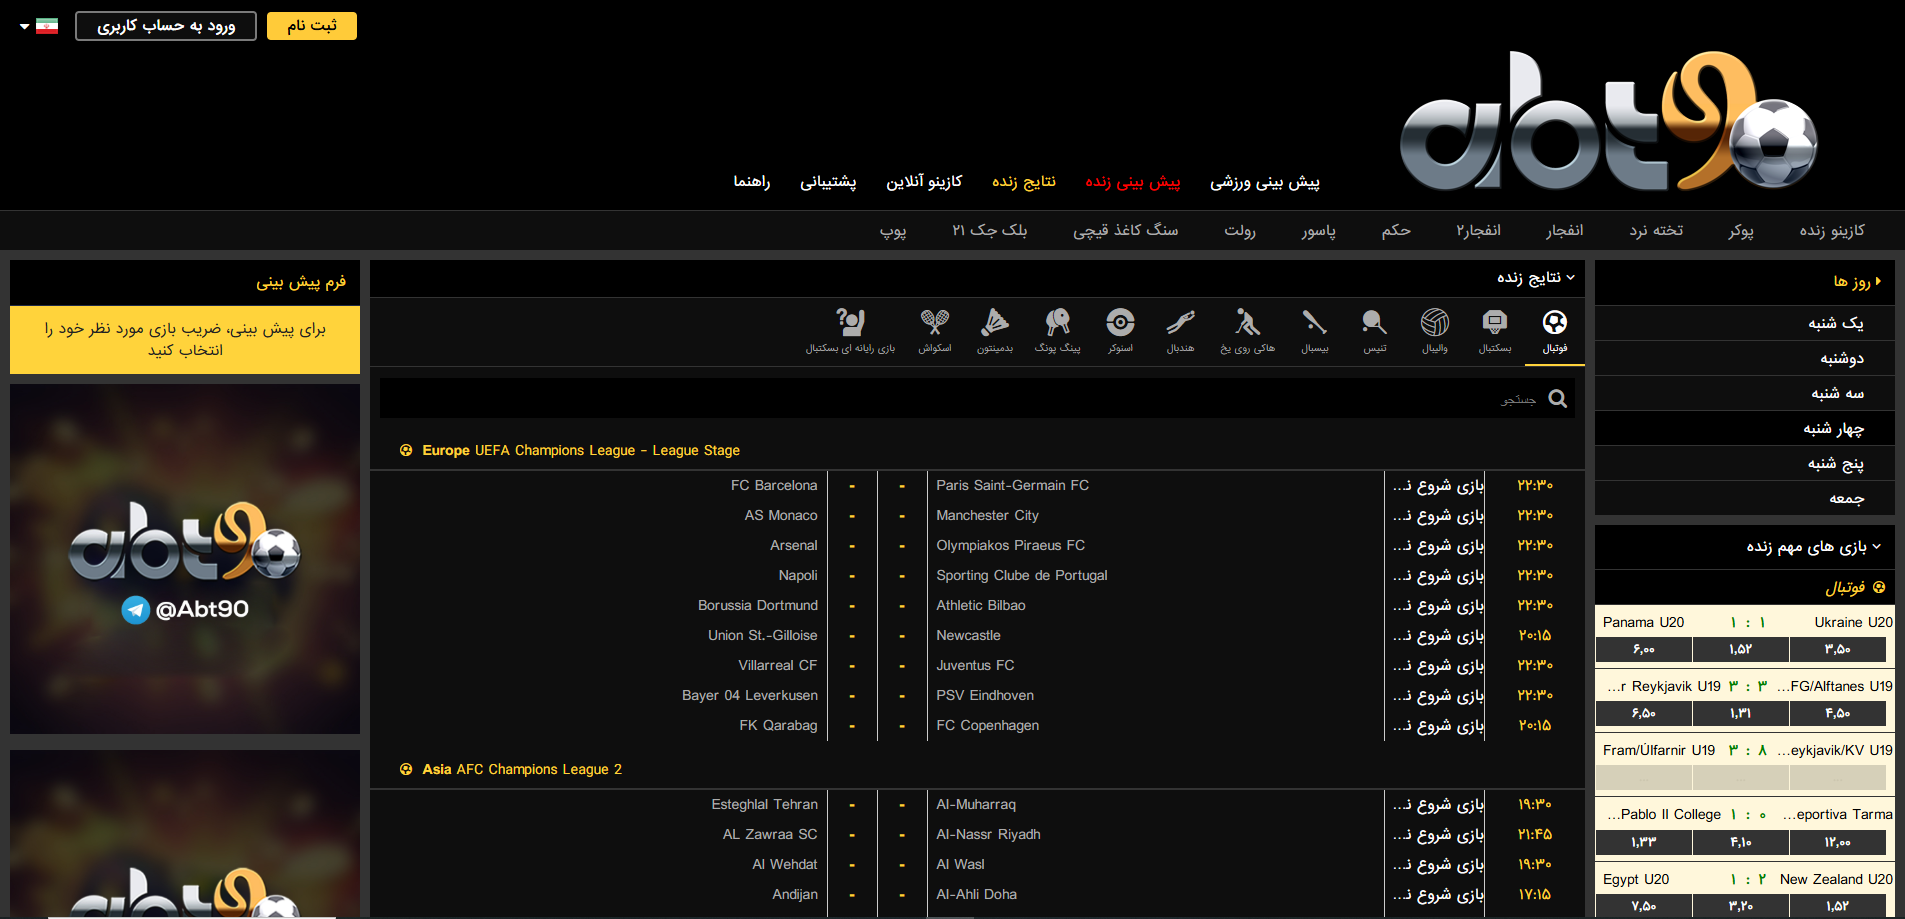Screen dimensions: 1905x919
Task: Expand the days (روز ها) list header
Action: pos(1856,282)
